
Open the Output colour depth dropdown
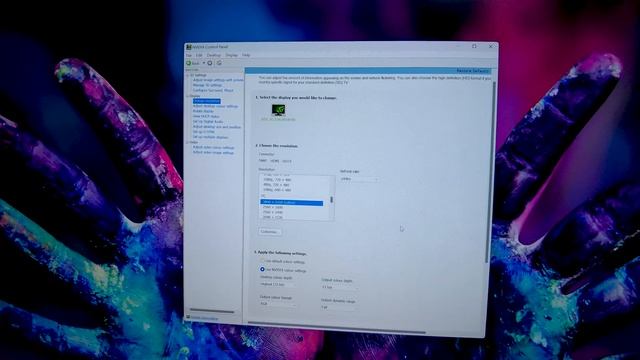(339, 287)
